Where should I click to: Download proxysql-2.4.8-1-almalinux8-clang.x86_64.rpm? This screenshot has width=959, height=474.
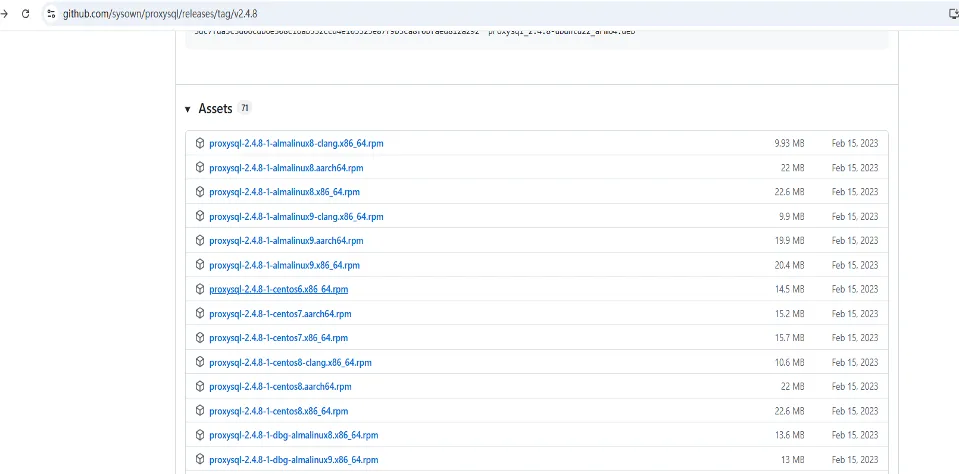tap(296, 144)
